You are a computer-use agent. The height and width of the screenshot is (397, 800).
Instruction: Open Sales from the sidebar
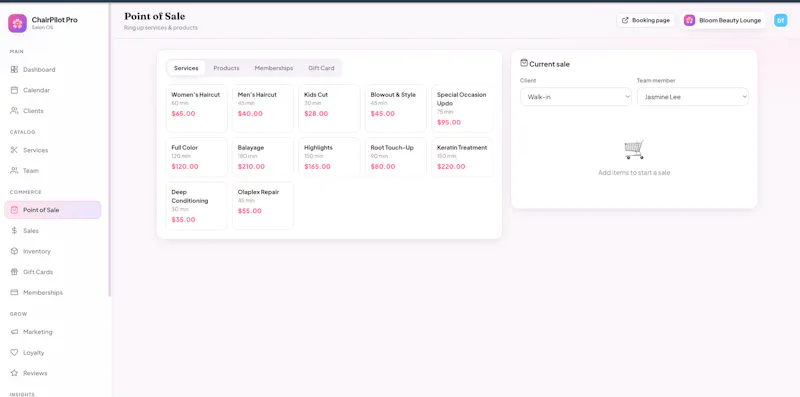click(53, 231)
